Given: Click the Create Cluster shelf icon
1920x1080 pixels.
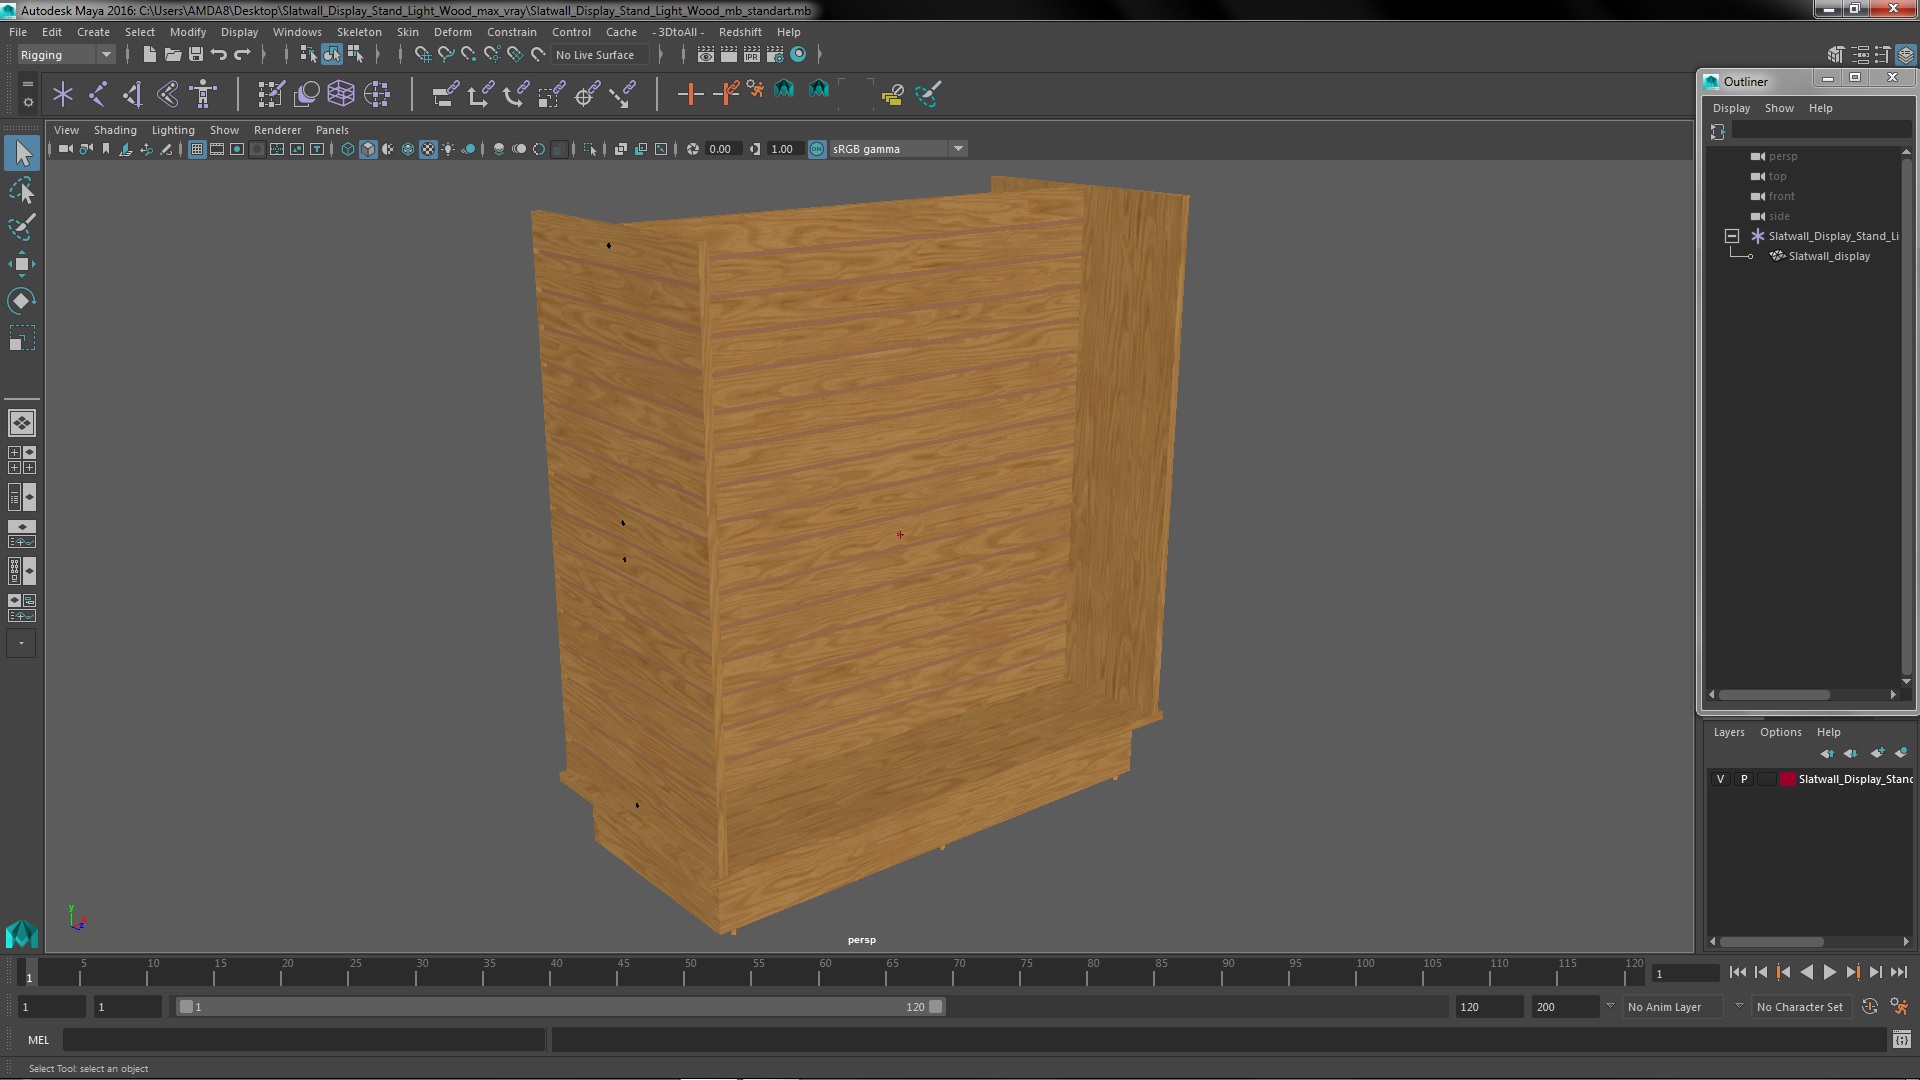Looking at the screenshot, I should pos(377,94).
